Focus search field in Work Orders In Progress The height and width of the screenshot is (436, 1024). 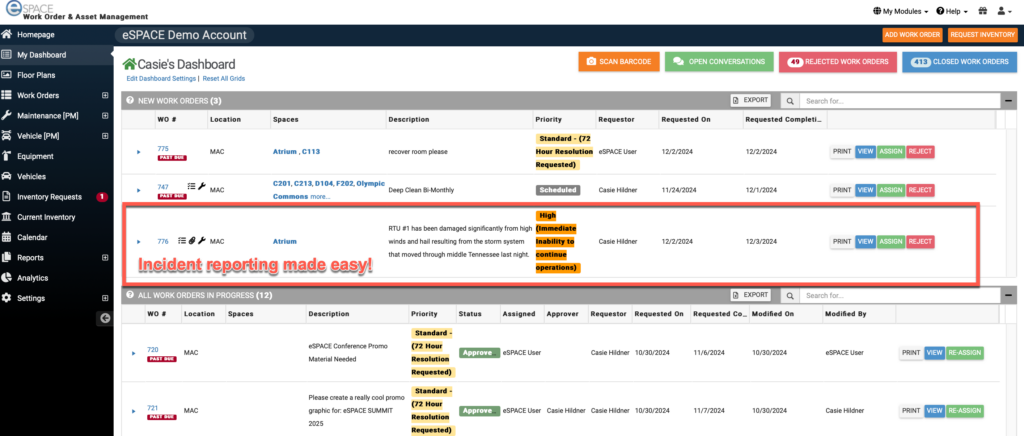(899, 296)
